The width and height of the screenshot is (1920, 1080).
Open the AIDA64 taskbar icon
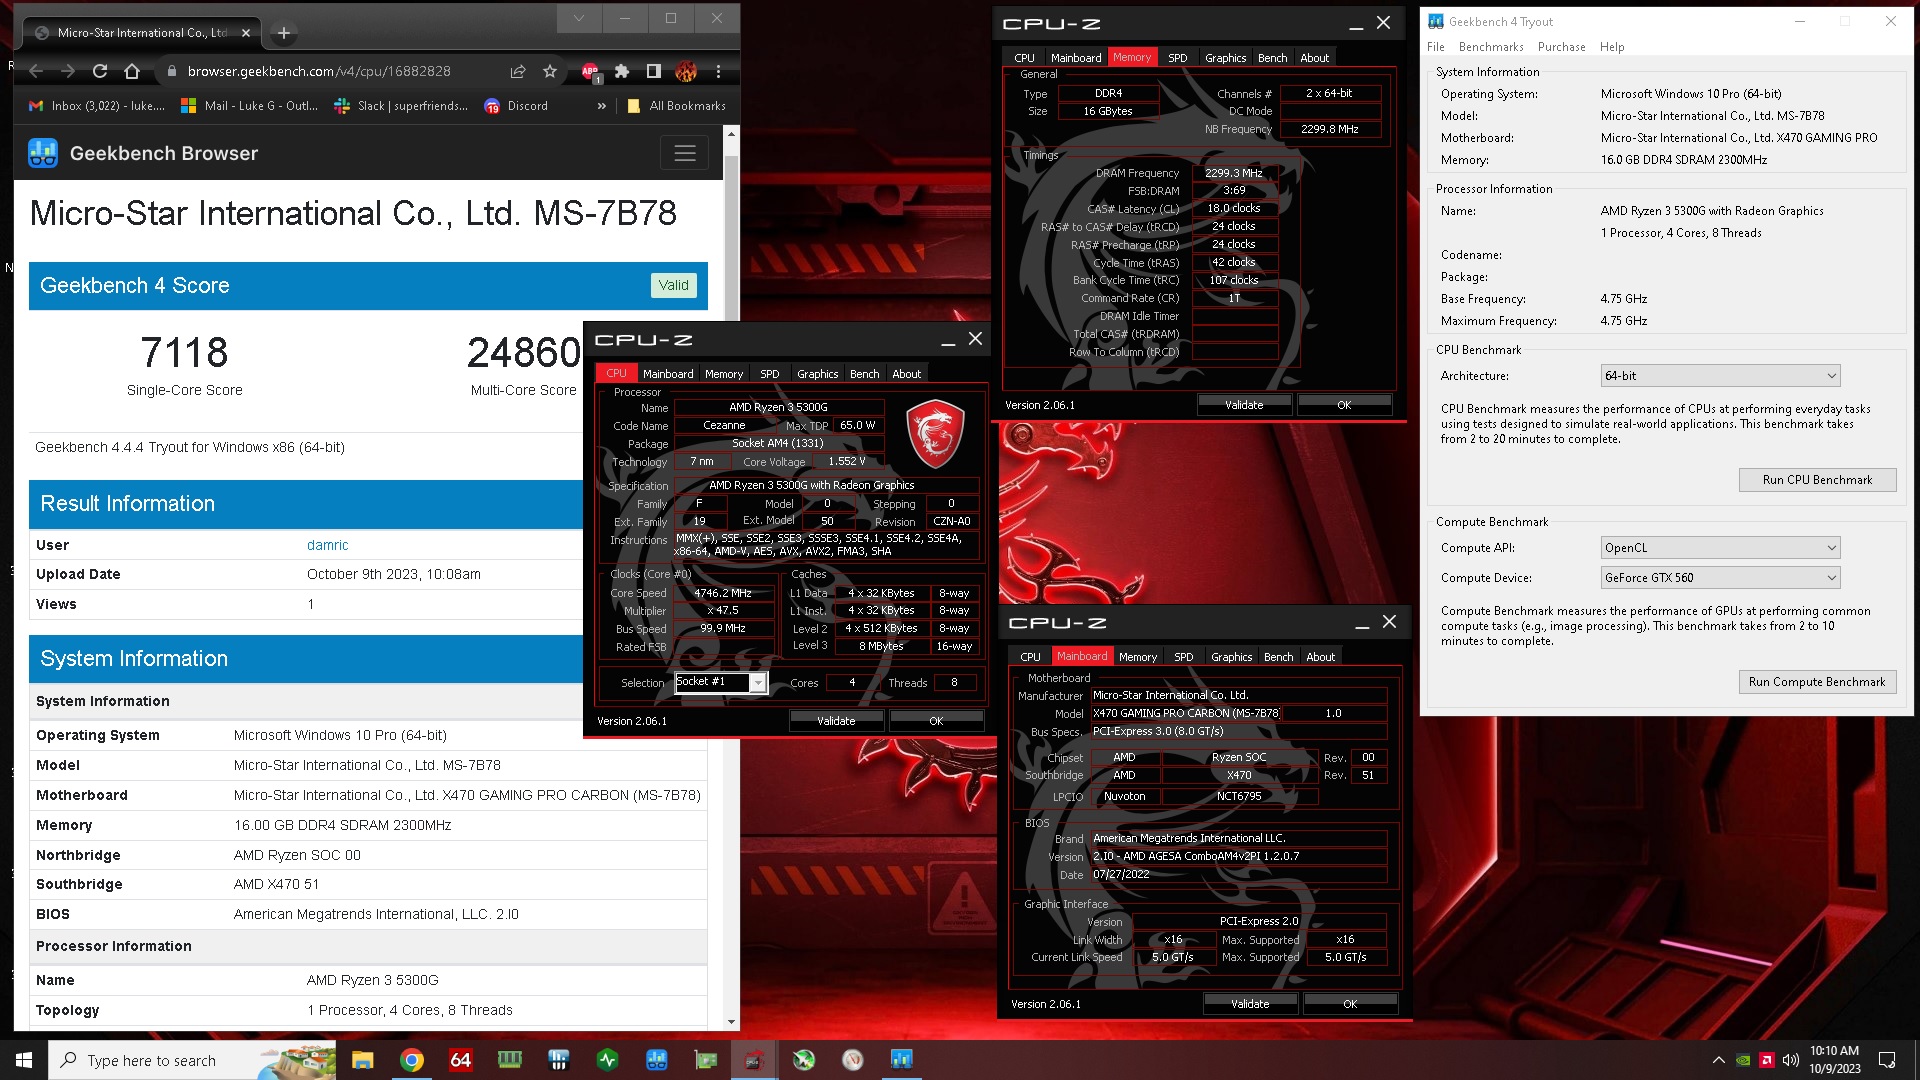coord(460,1060)
